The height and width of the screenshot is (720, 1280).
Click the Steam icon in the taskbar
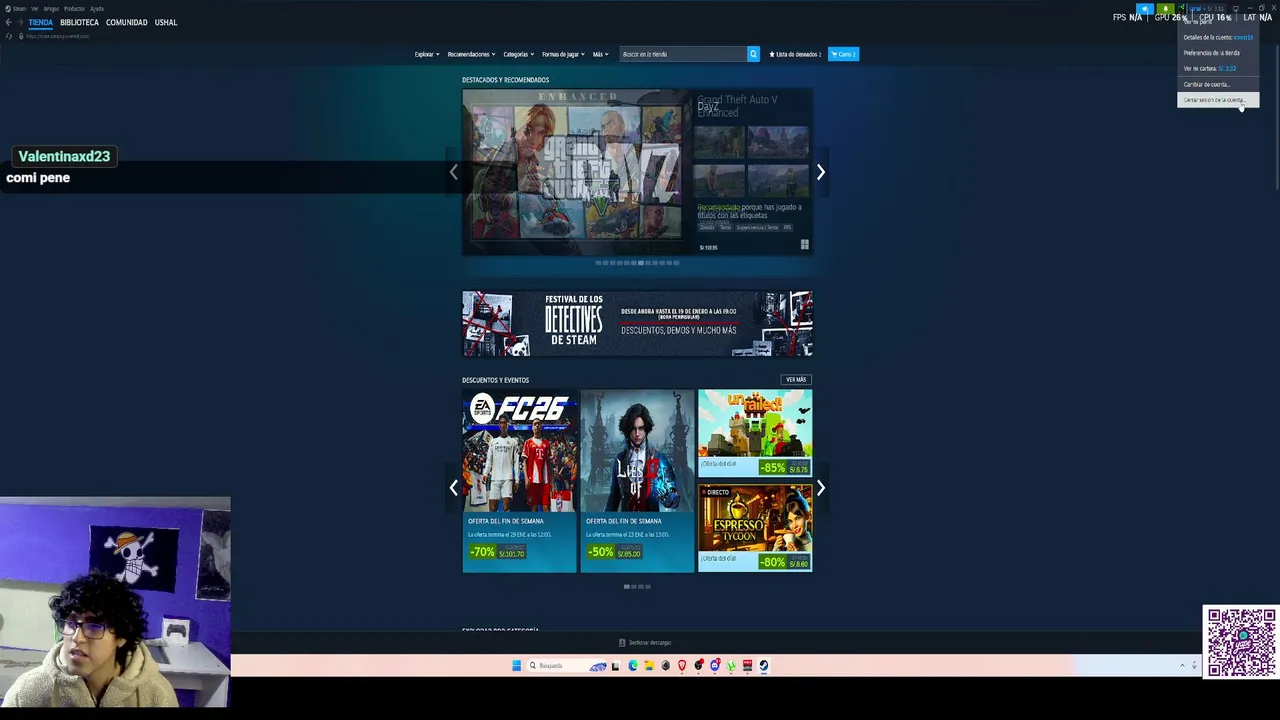click(x=763, y=666)
